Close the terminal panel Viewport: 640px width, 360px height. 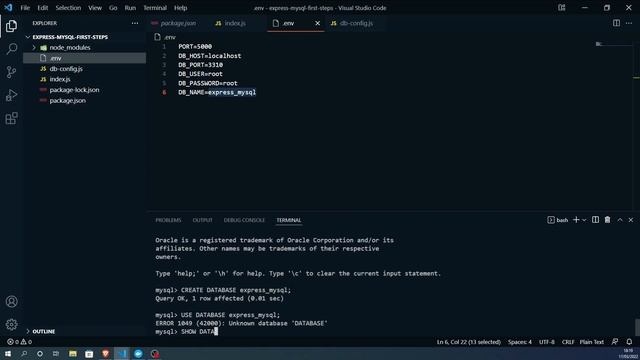point(631,220)
